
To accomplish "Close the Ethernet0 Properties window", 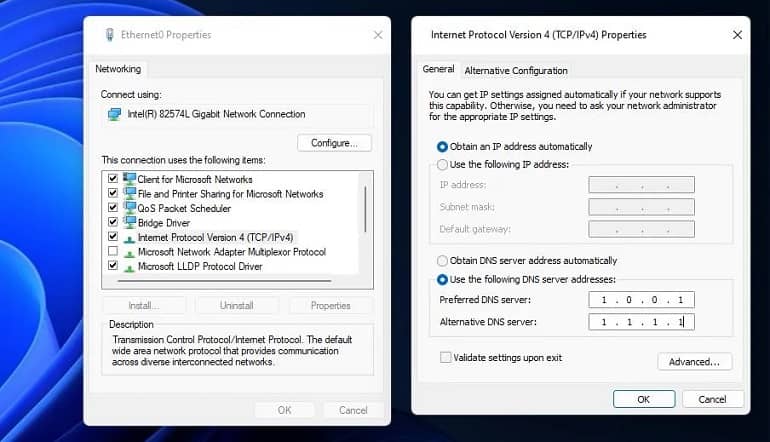I will [378, 35].
